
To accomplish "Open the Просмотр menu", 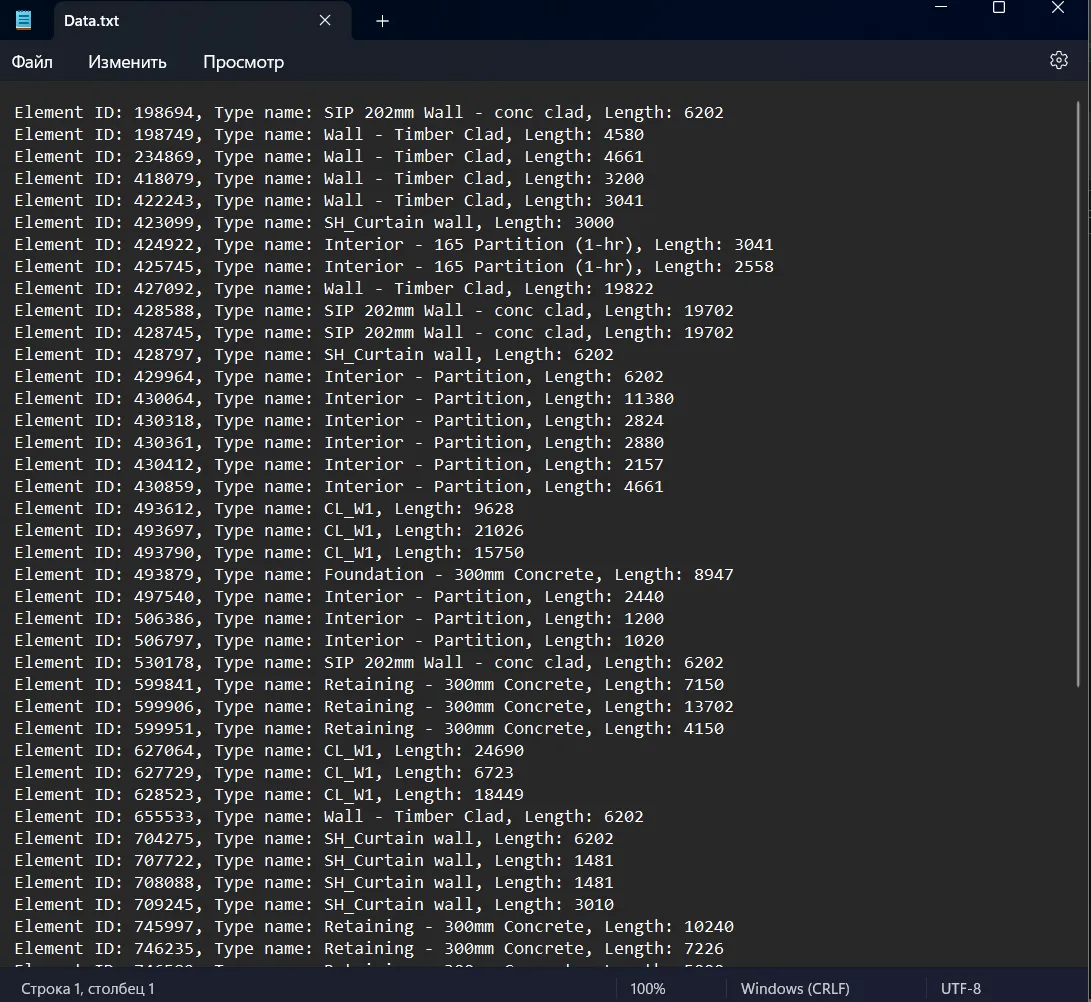I will coord(244,62).
